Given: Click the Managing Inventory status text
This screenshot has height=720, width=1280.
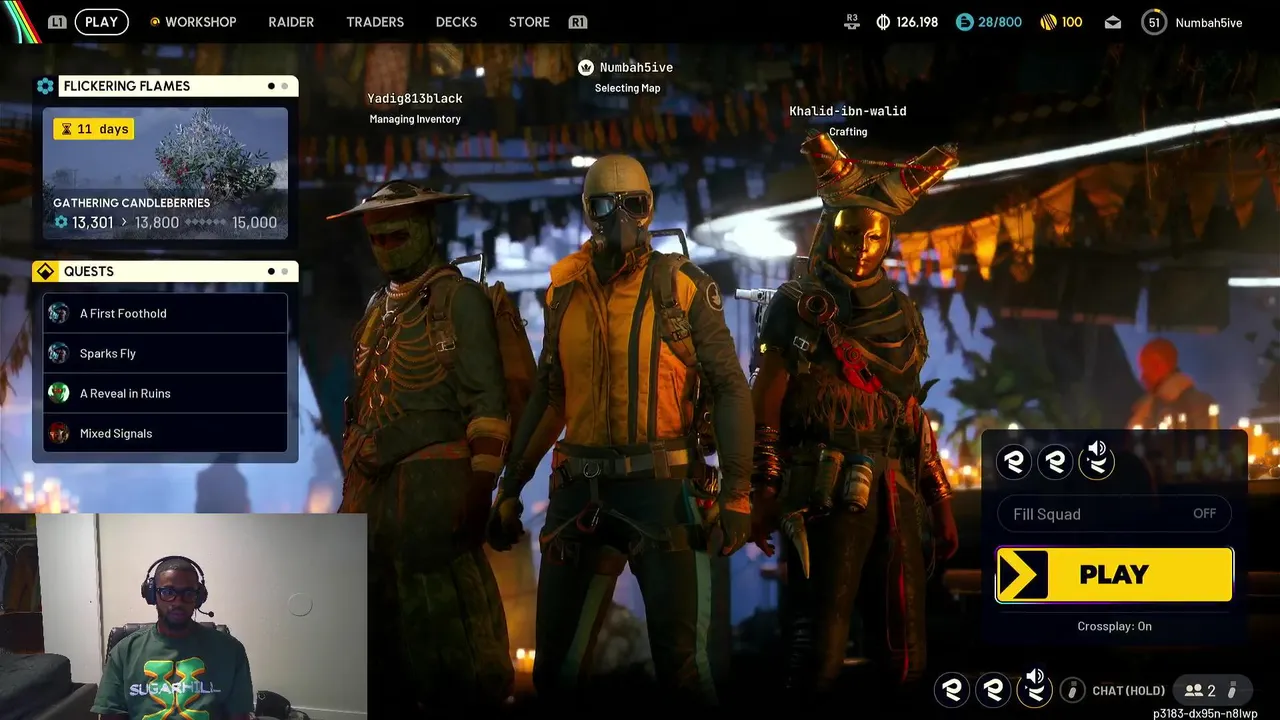Looking at the screenshot, I should click(x=415, y=119).
